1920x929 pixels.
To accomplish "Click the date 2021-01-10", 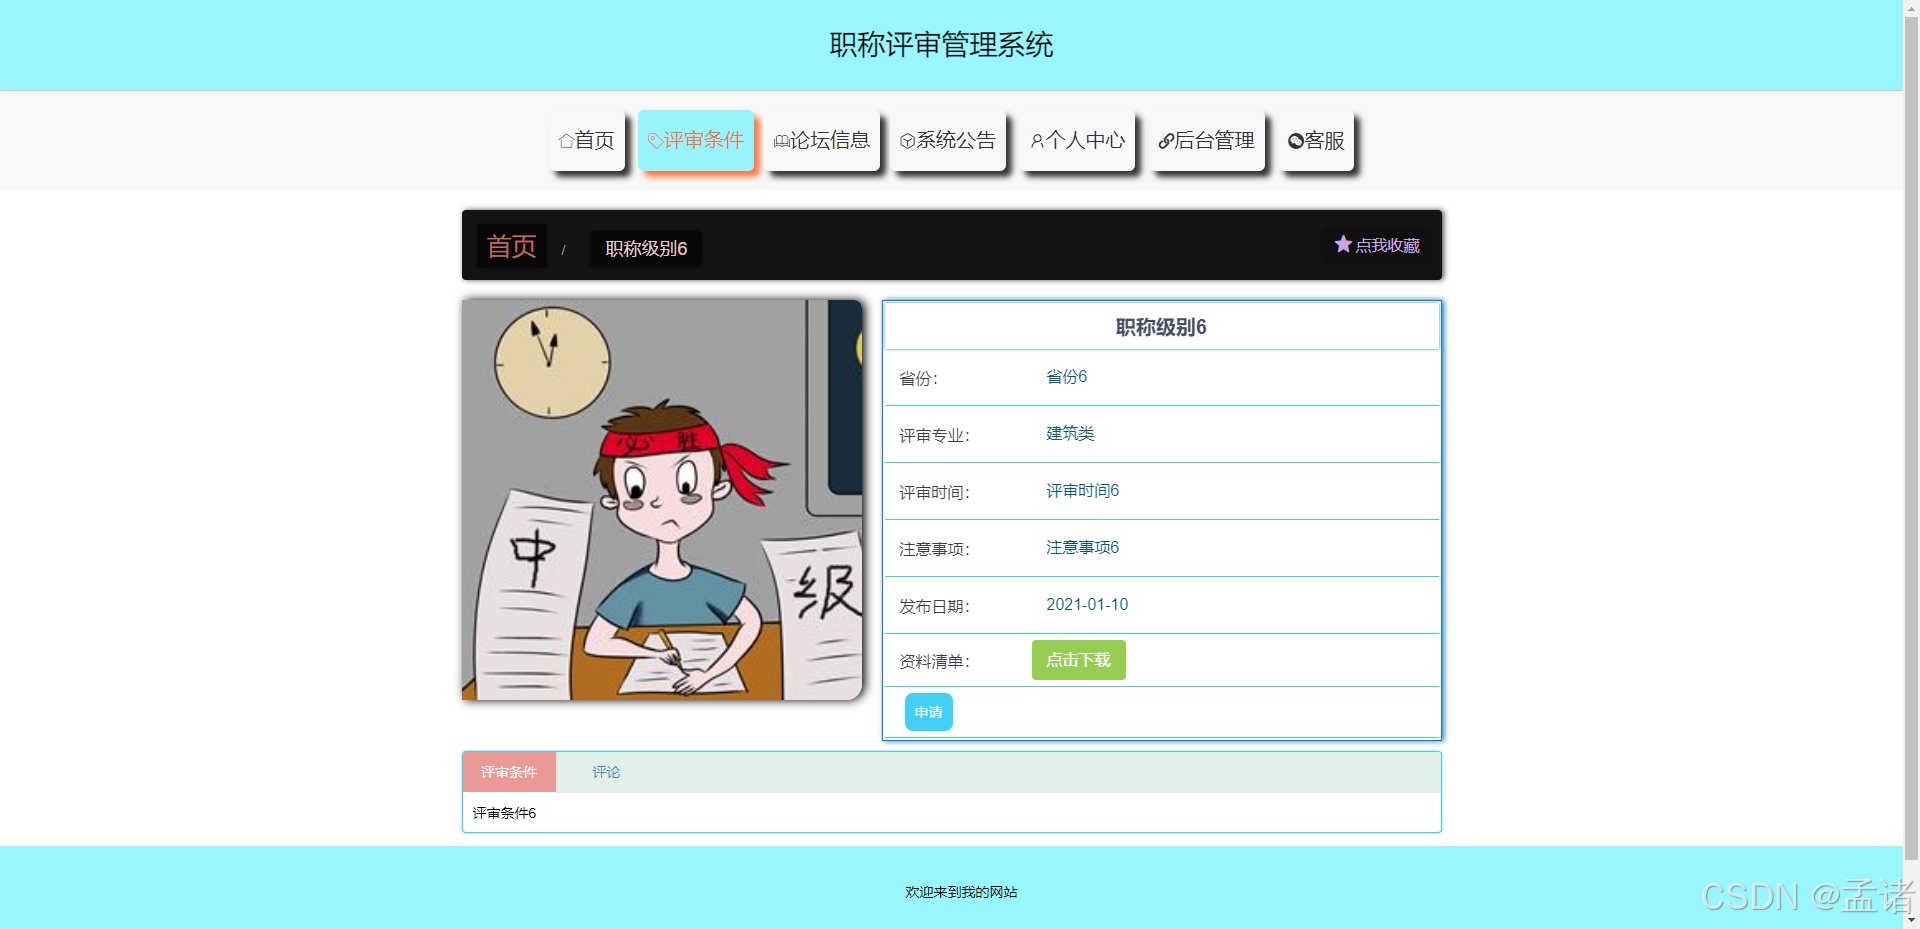I will pyautogui.click(x=1087, y=605).
